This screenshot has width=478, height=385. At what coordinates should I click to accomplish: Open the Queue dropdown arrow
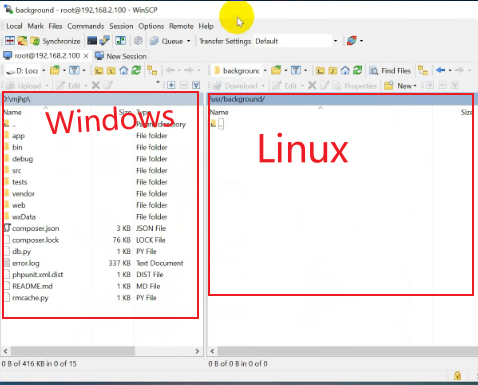(189, 41)
